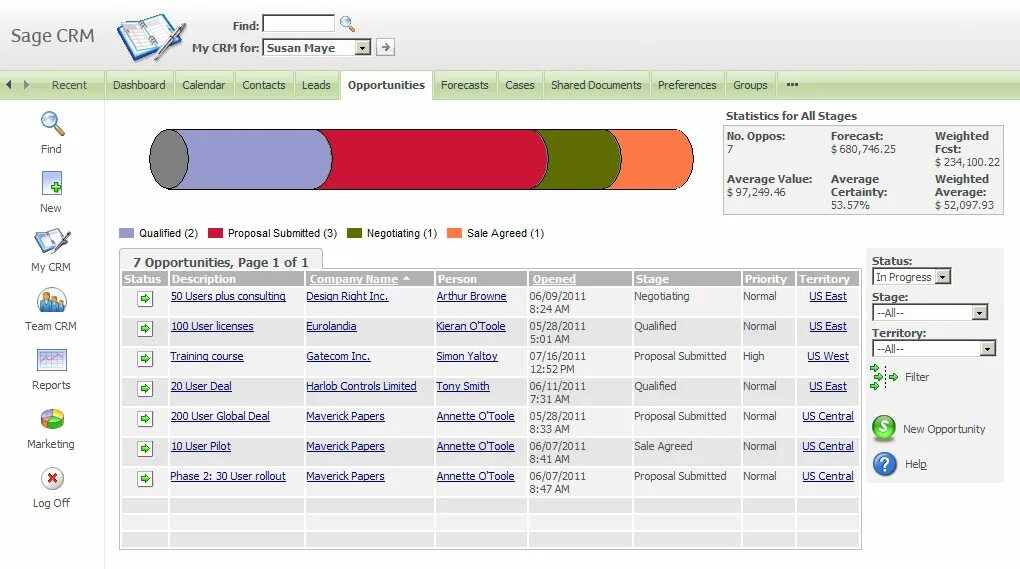
Task: Switch to the Dashboard tab
Action: (139, 85)
